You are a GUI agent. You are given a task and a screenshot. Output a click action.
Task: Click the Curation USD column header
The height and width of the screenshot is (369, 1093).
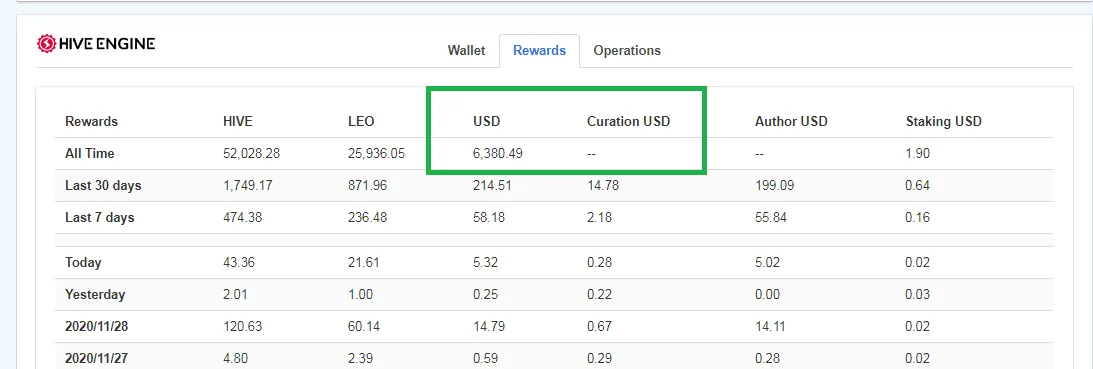coord(628,121)
